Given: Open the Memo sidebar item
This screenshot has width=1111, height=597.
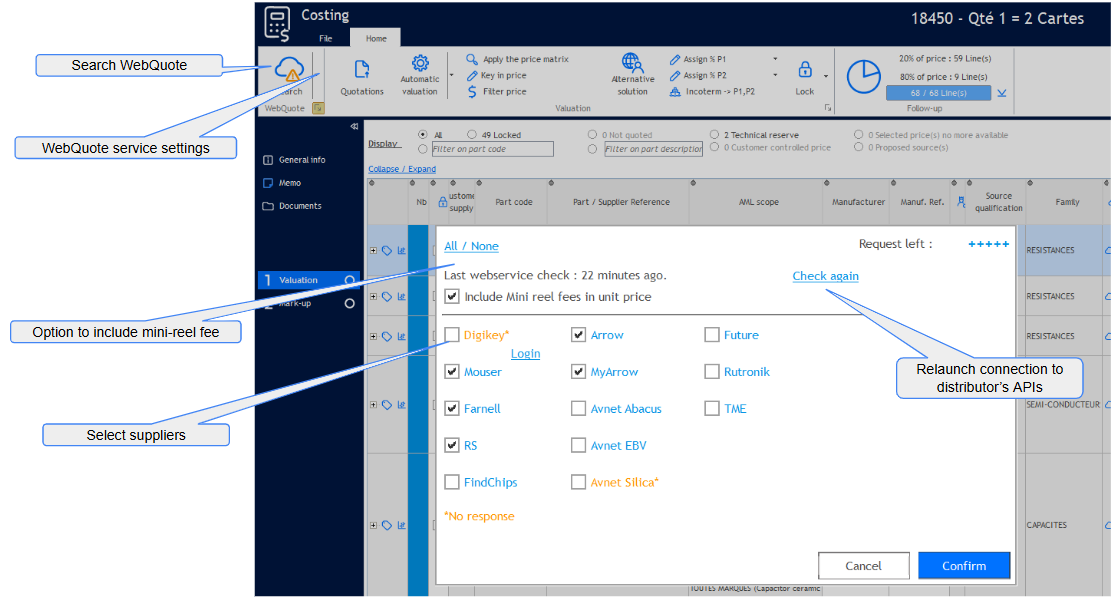Looking at the screenshot, I should (289, 183).
